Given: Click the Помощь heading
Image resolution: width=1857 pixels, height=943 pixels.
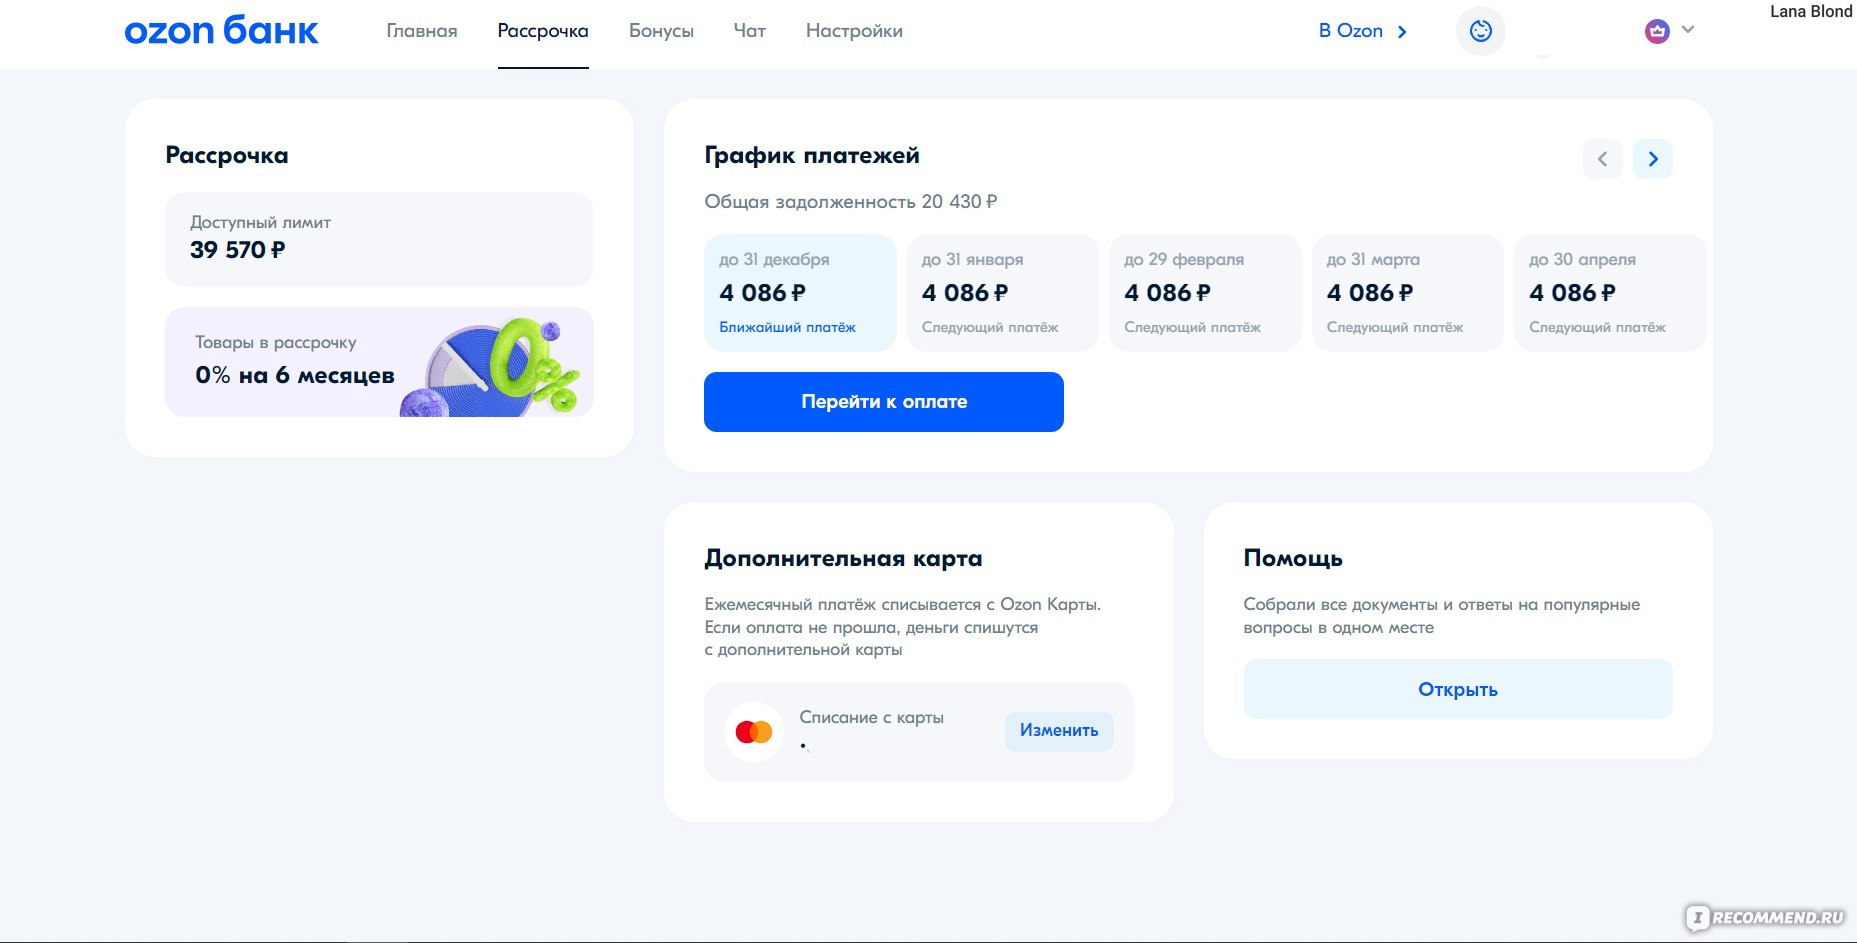Looking at the screenshot, I should (x=1293, y=558).
